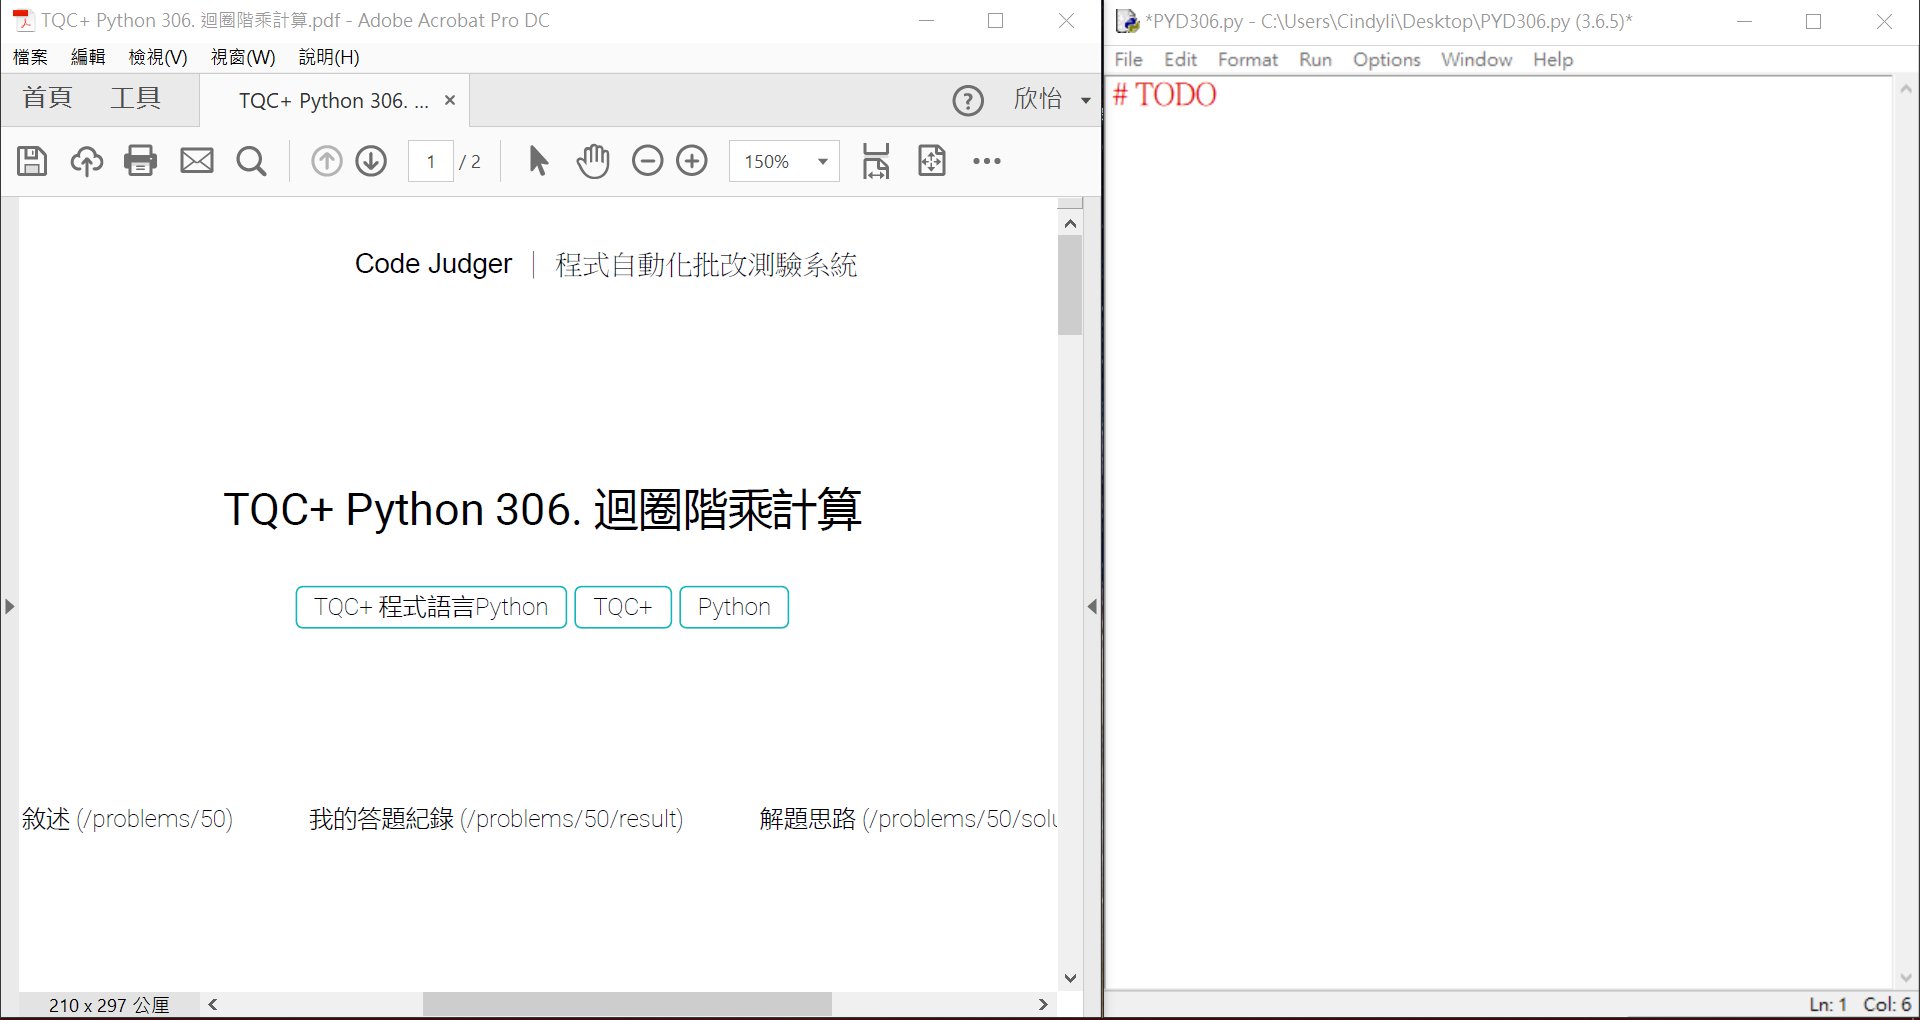Open the File menu in IDLE

point(1128,59)
